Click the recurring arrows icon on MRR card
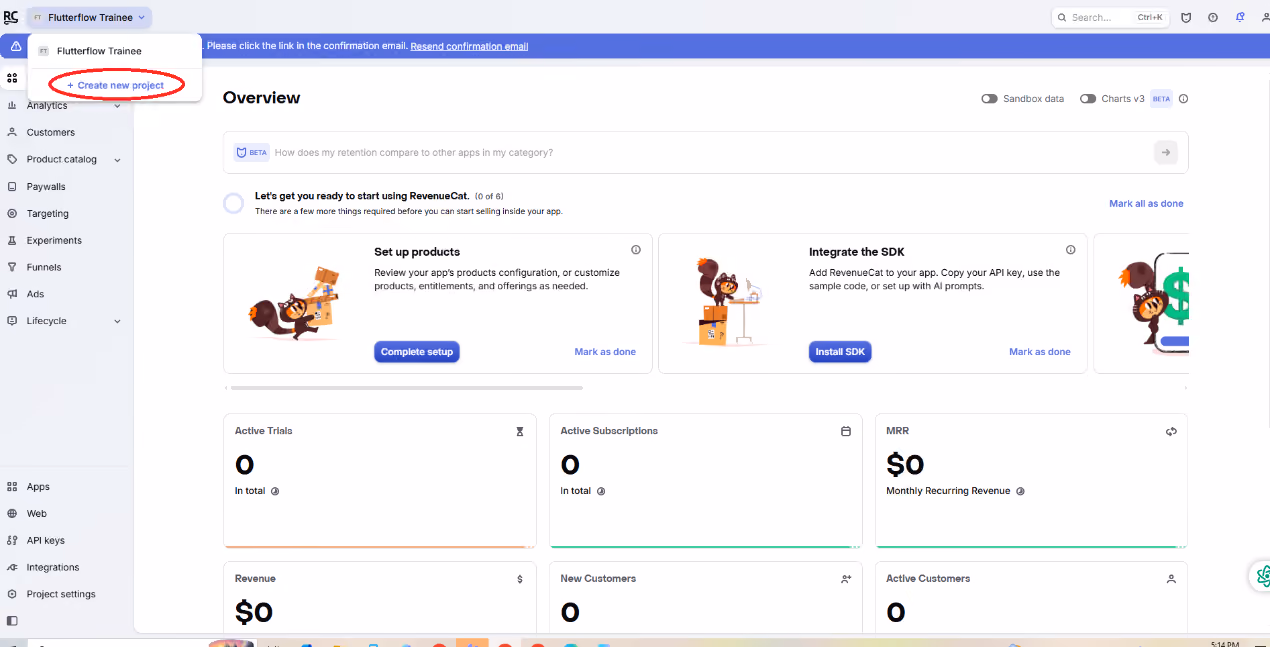The height and width of the screenshot is (647, 1270). (1171, 432)
